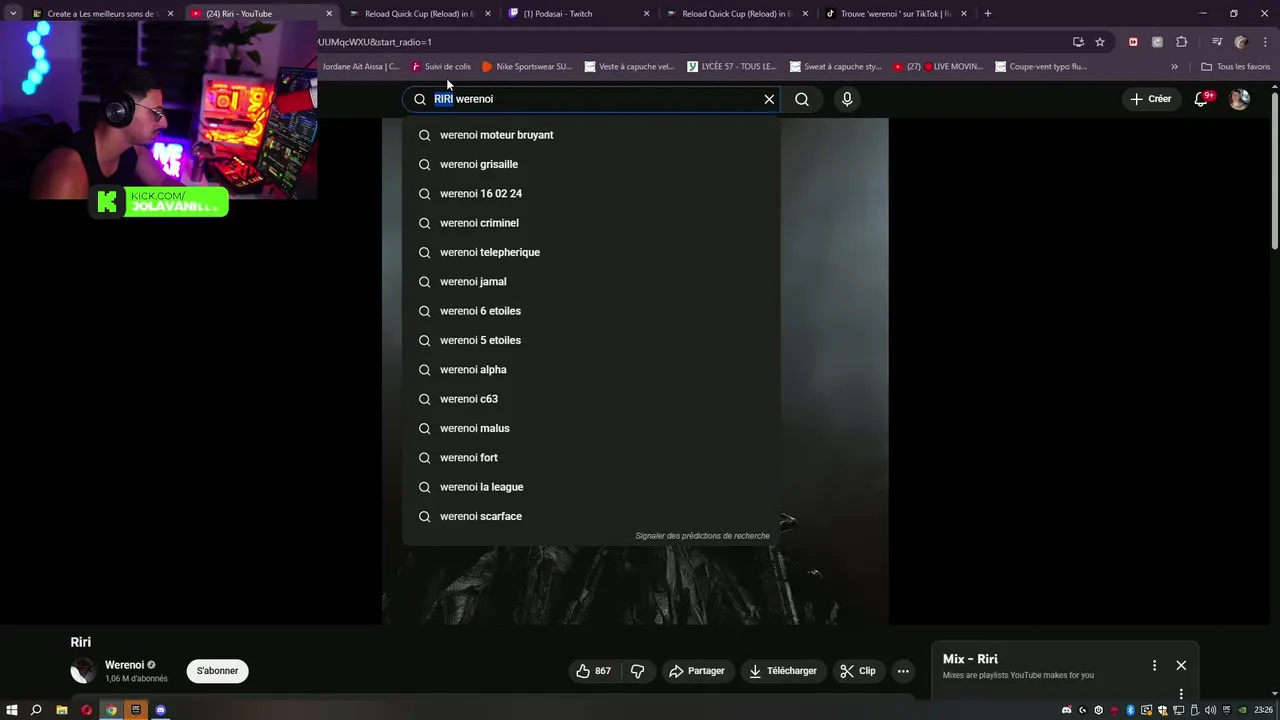Open Werenoi channel avatar
This screenshot has height=720, width=1280.
coord(83,671)
